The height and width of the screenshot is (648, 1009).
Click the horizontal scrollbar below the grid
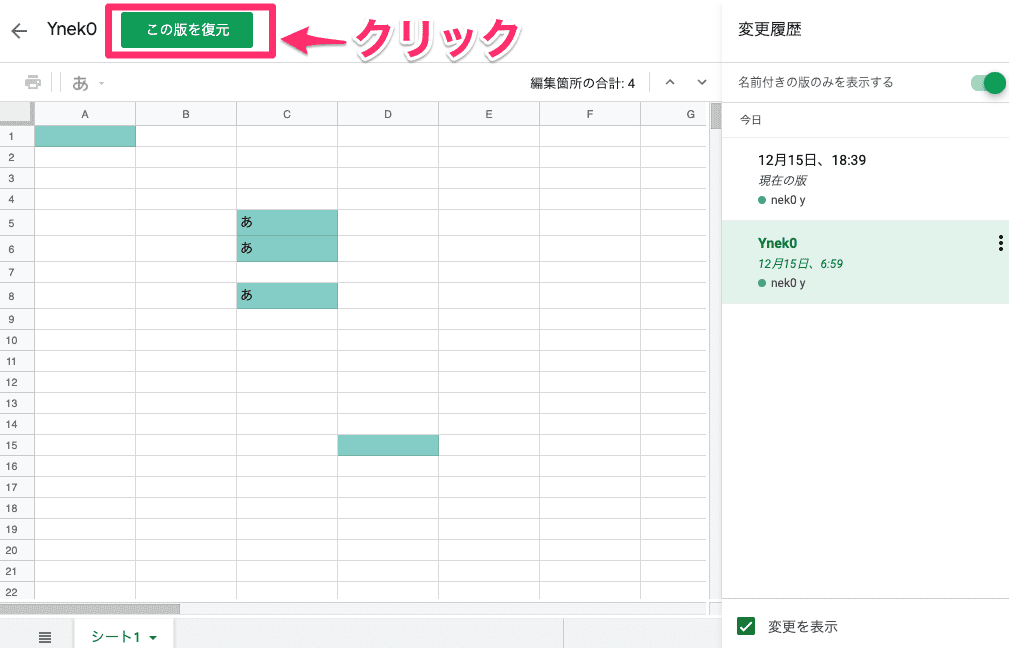tap(90, 608)
